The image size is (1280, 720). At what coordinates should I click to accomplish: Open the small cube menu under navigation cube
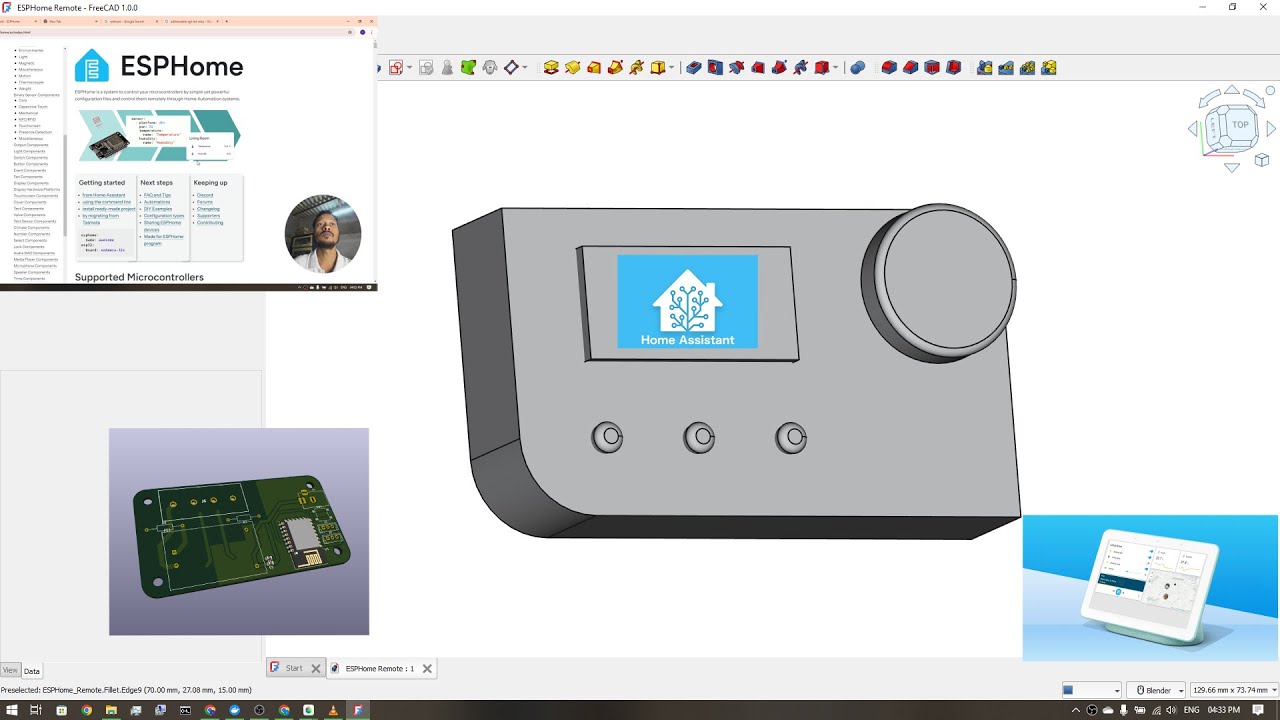pos(1262,160)
